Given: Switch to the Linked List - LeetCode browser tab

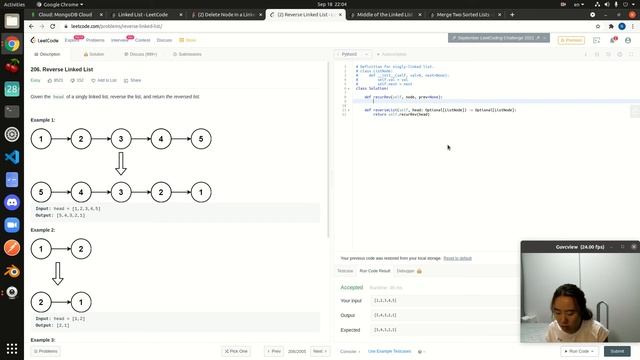Looking at the screenshot, I should tap(143, 14).
